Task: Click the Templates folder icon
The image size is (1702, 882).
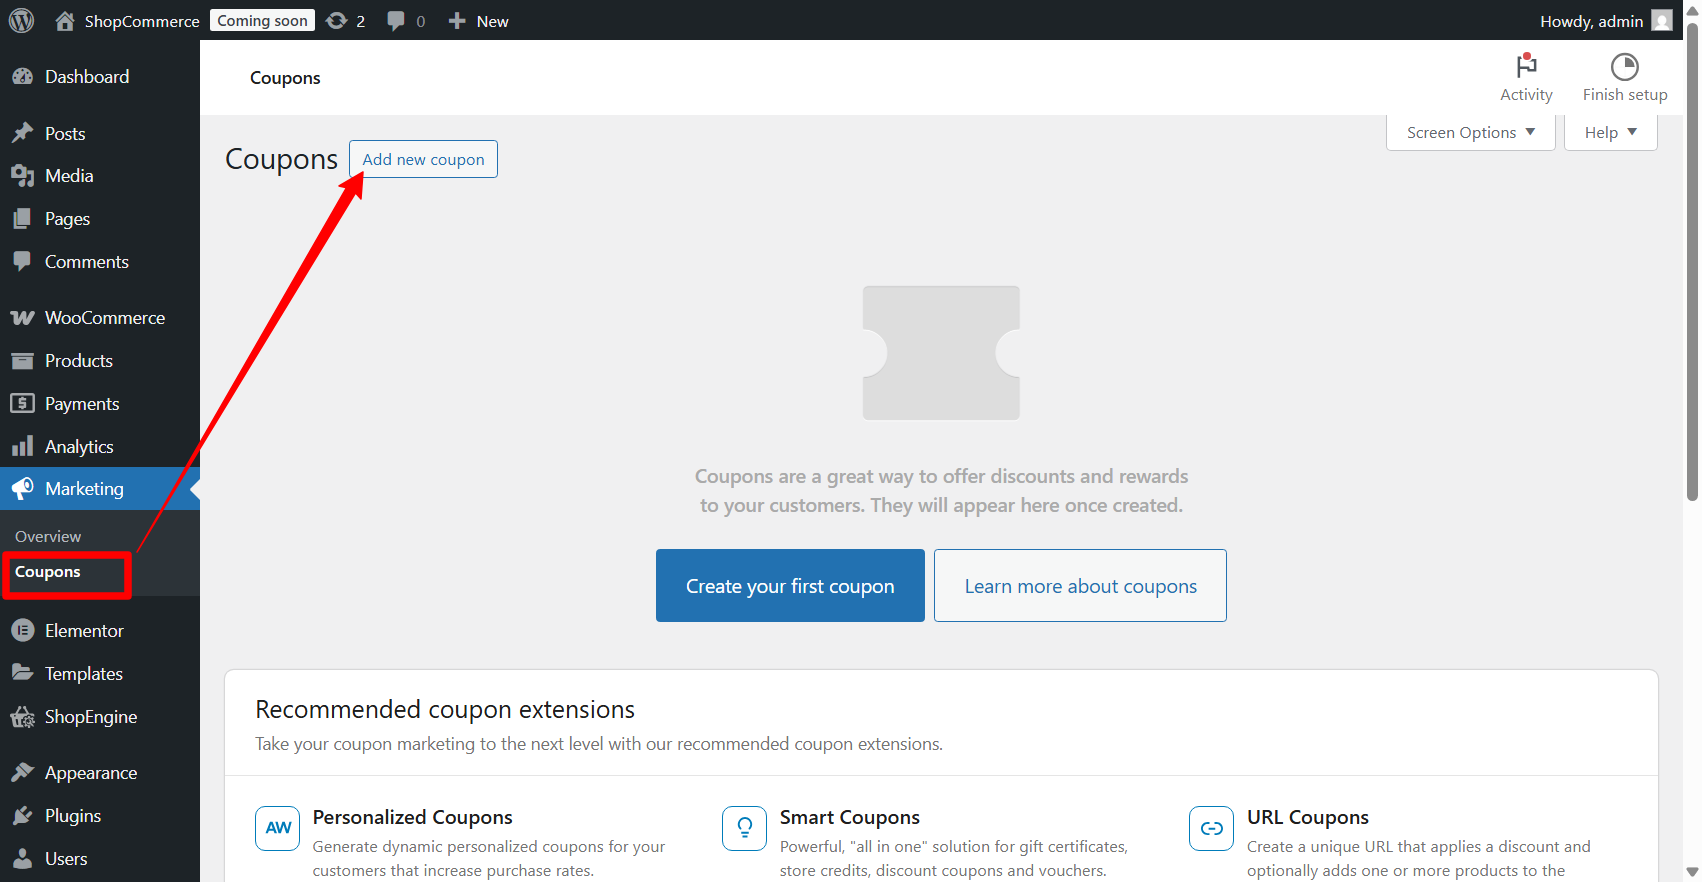Action: [22, 673]
